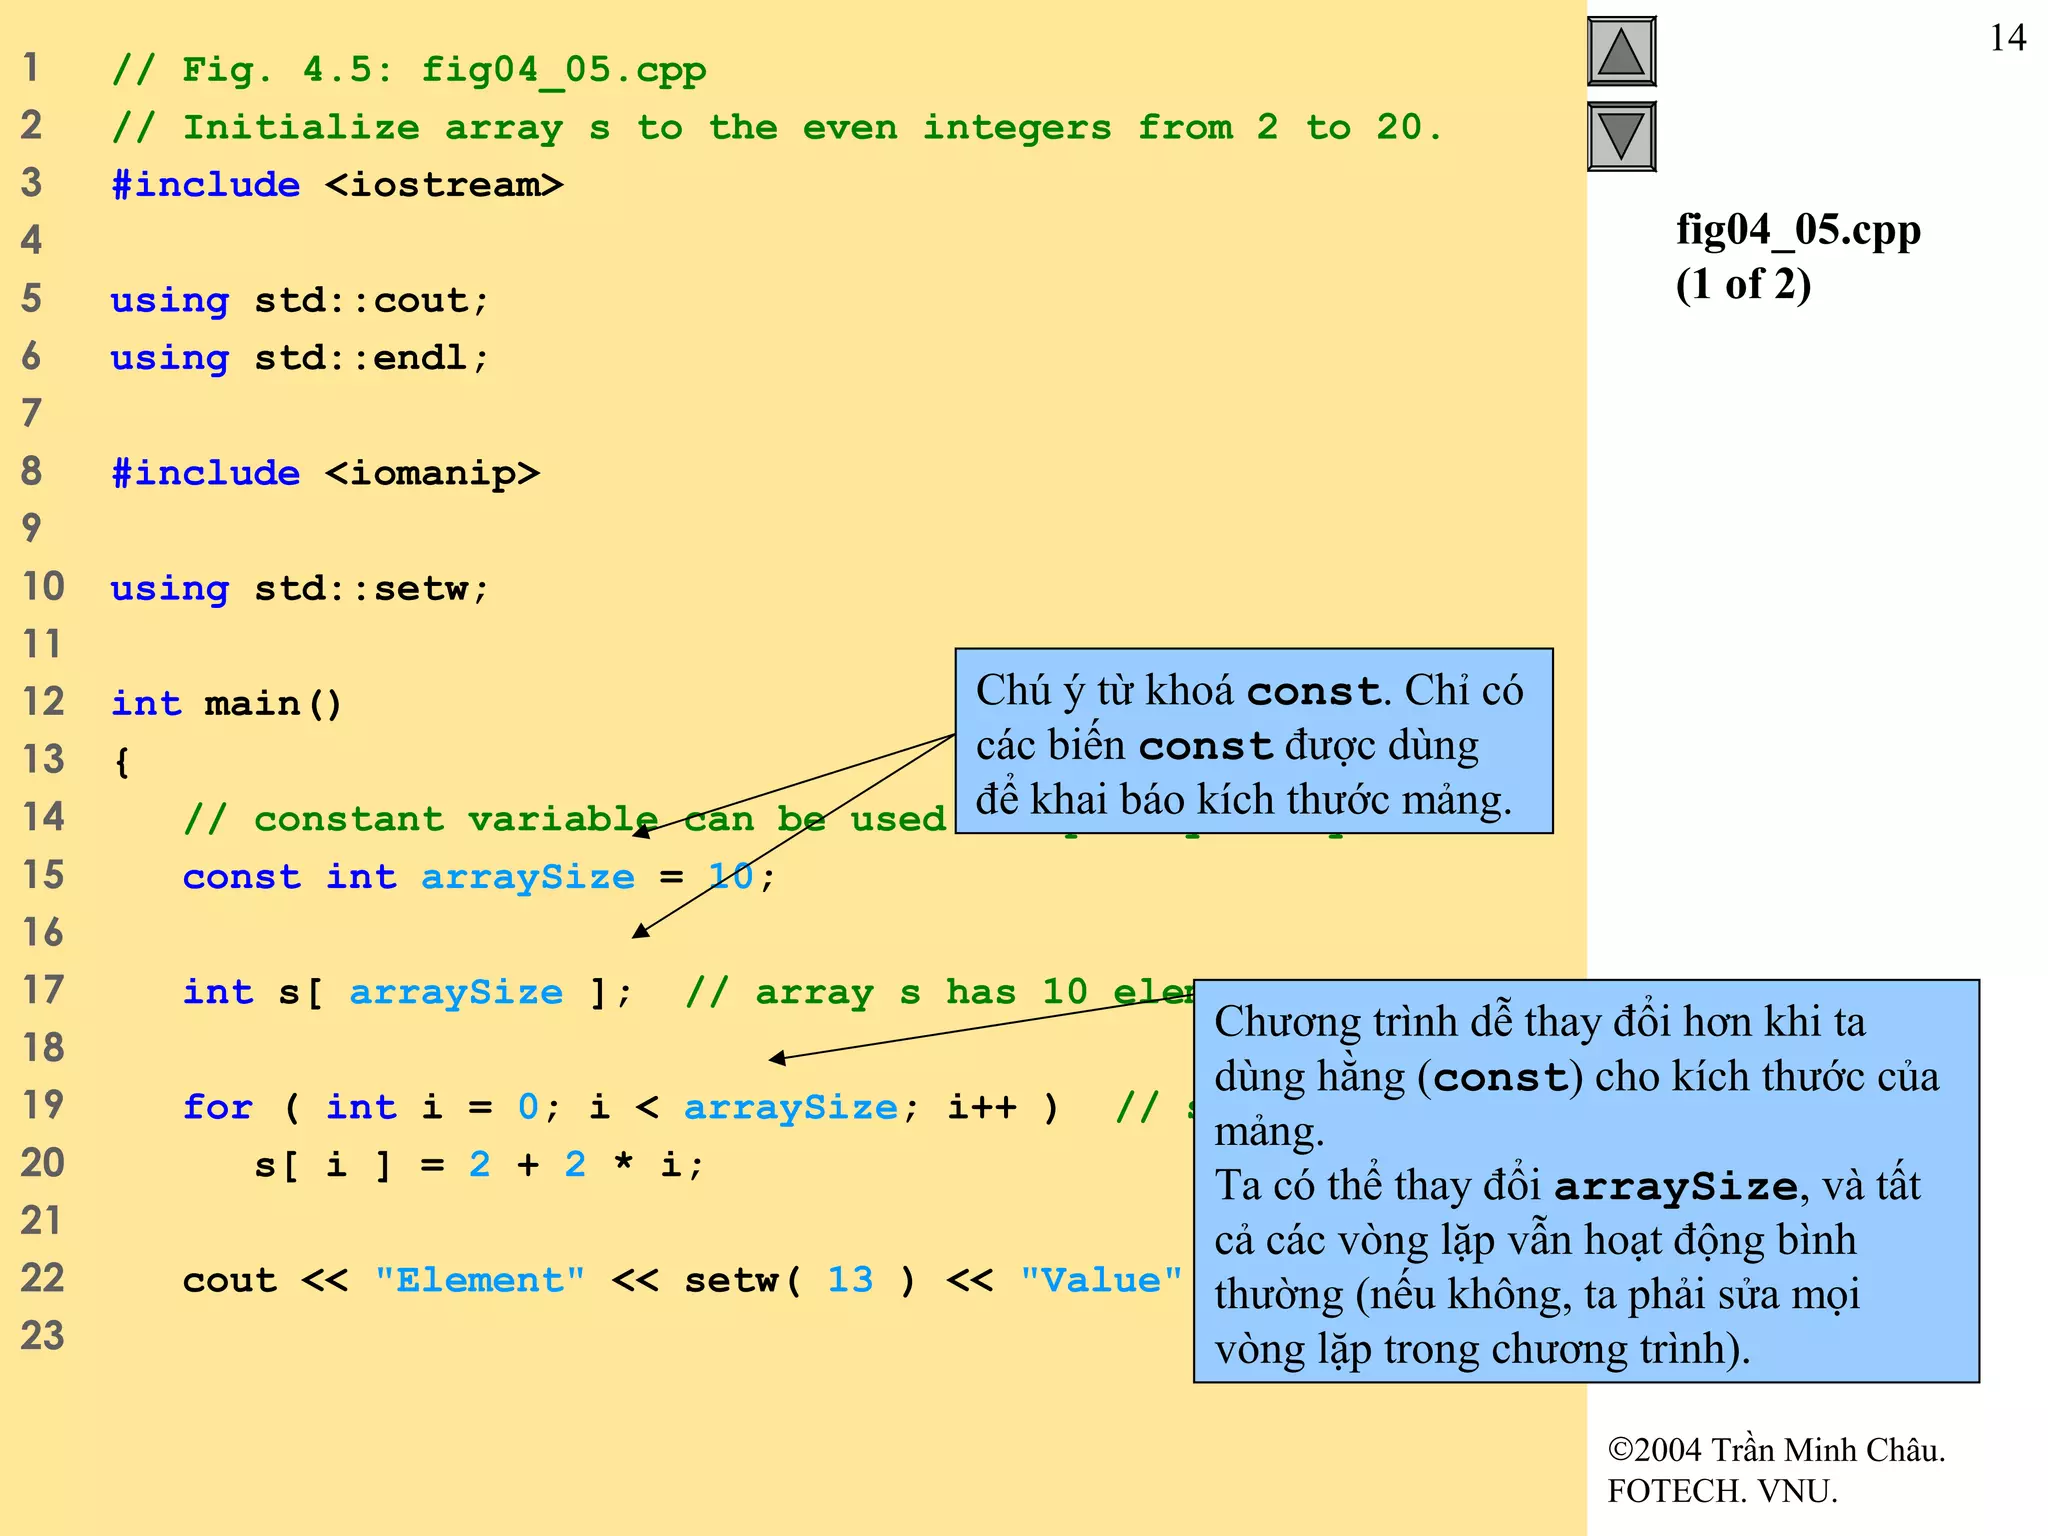The image size is (2048, 1536).
Task: Click "const int arraySize = 10;" declaration
Action: (x=479, y=877)
